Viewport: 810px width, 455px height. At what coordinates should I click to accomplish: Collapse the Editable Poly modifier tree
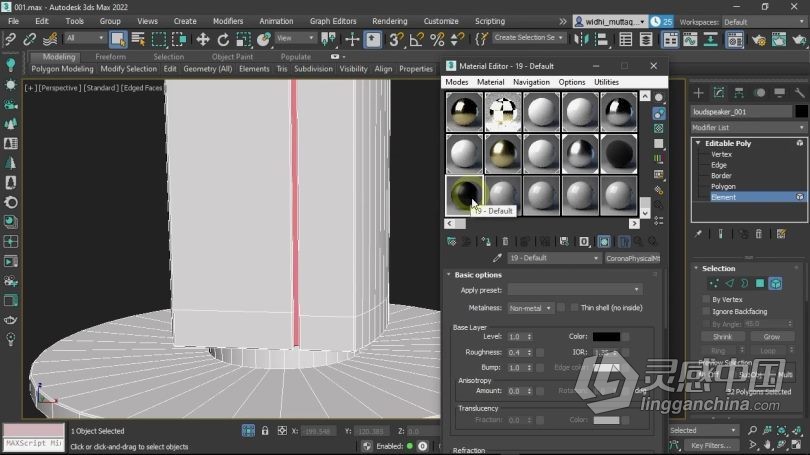coord(698,143)
